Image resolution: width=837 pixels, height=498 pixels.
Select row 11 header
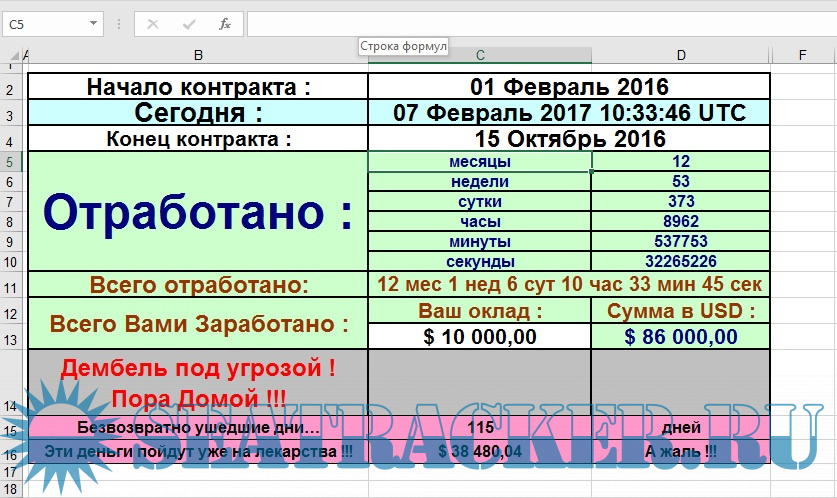pyautogui.click(x=11, y=287)
